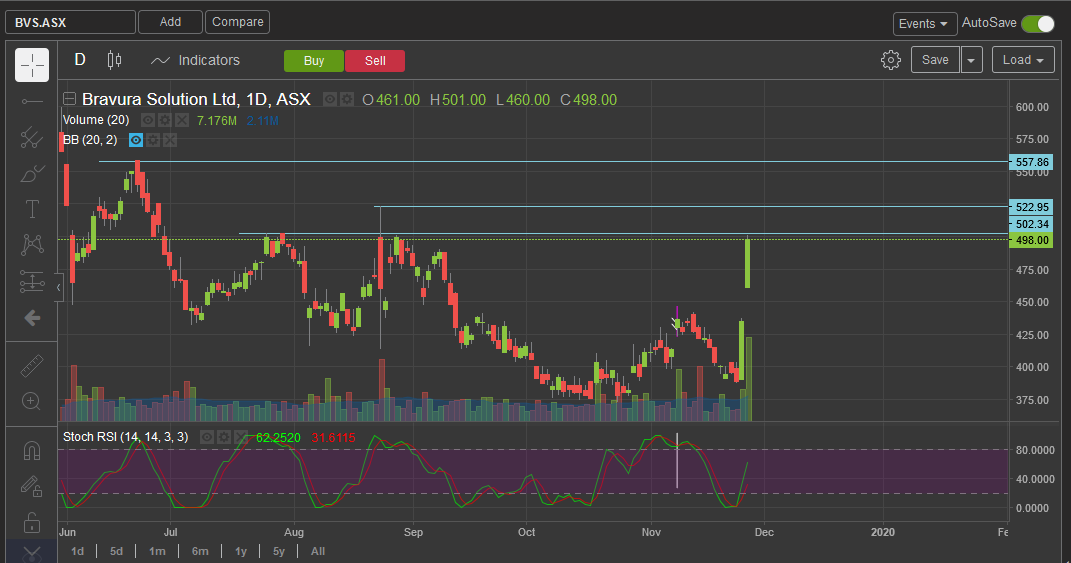Click the BVS.ASX symbol input field
Image resolution: width=1071 pixels, height=563 pixels.
click(70, 23)
